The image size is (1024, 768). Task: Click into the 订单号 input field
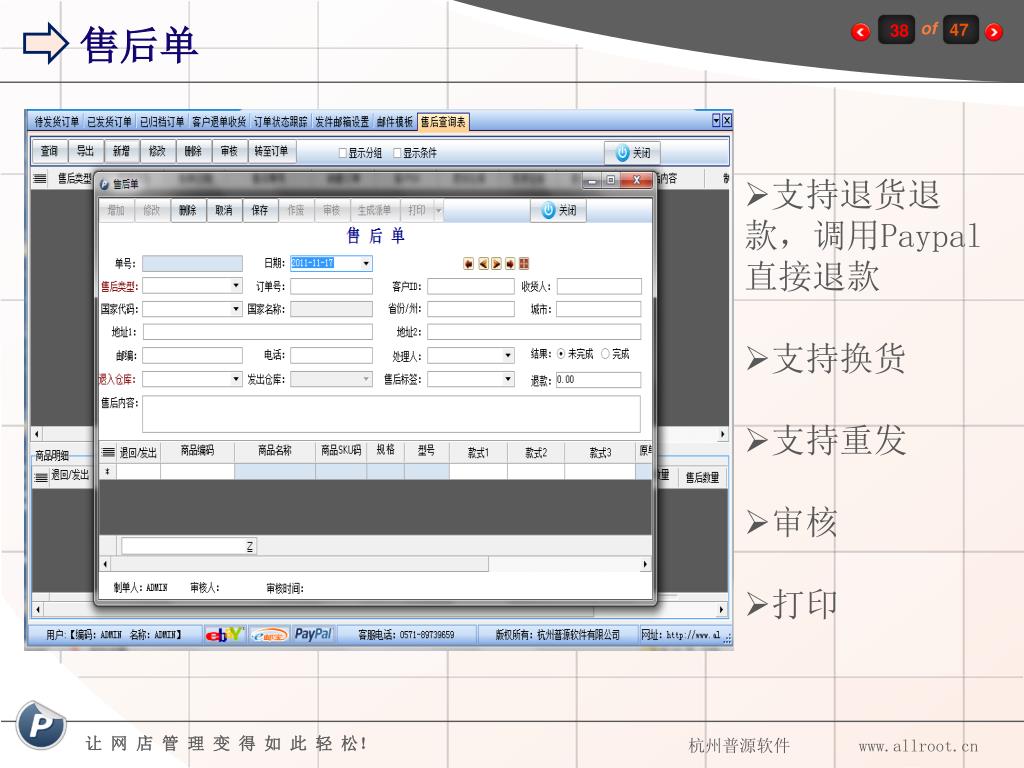pos(331,286)
